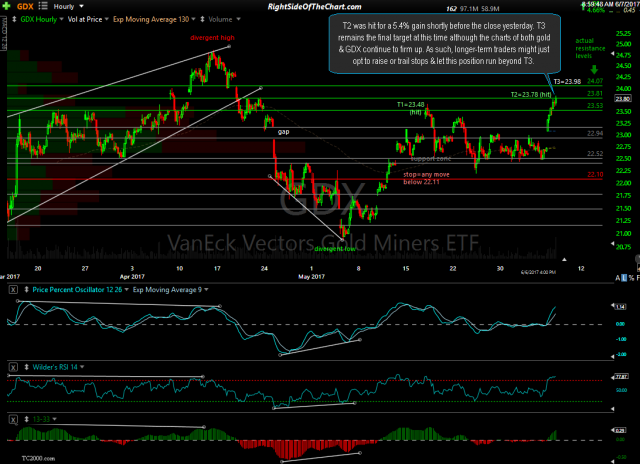Select the 13-33 indicator label

[42, 419]
